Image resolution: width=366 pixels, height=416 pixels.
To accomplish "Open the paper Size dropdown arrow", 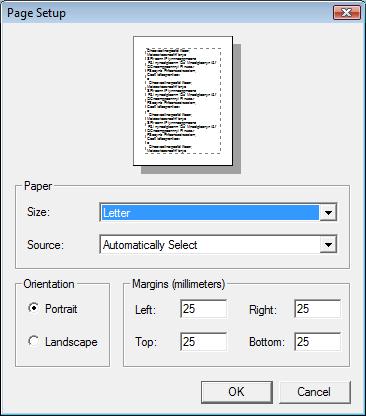I will click(328, 212).
